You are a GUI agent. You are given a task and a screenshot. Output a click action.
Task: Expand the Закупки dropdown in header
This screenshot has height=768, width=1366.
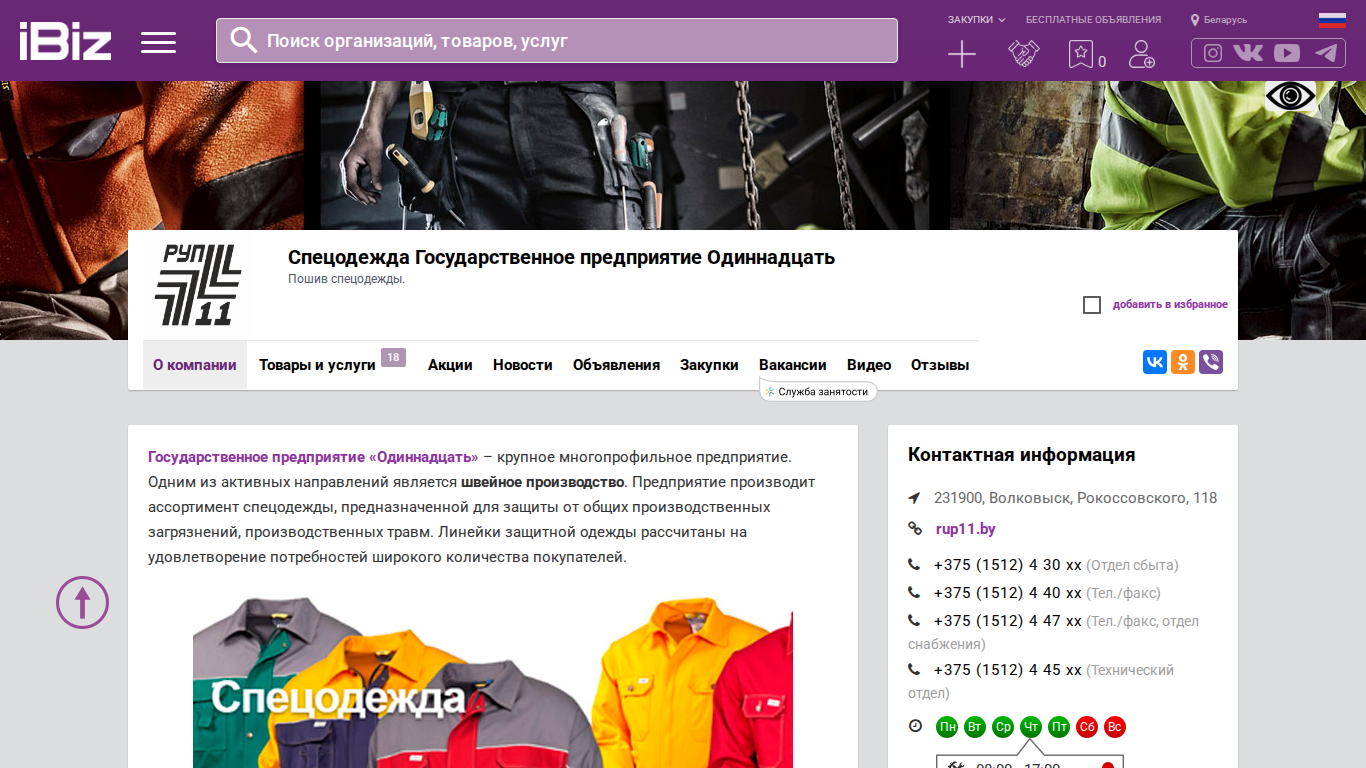977,20
